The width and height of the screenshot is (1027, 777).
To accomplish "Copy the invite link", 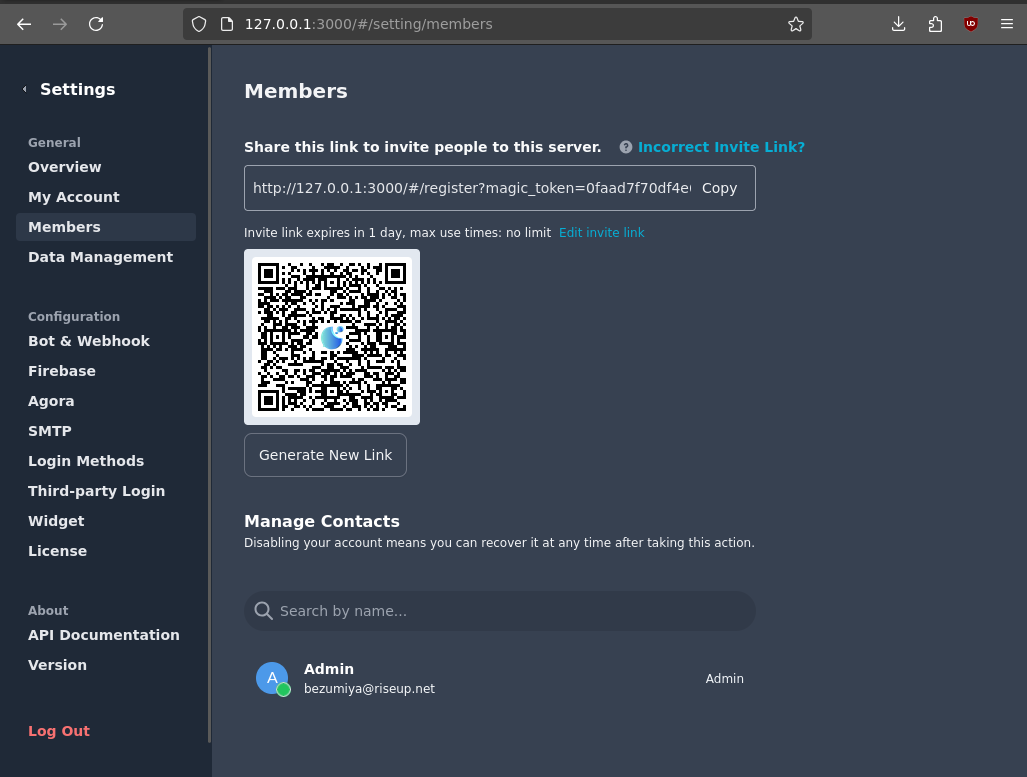I will tap(720, 188).
